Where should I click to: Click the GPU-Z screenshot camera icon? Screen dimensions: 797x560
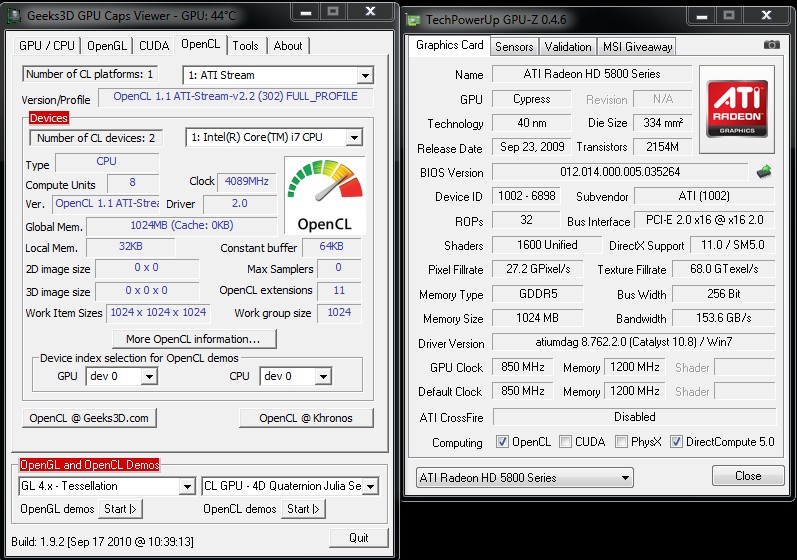(771, 45)
